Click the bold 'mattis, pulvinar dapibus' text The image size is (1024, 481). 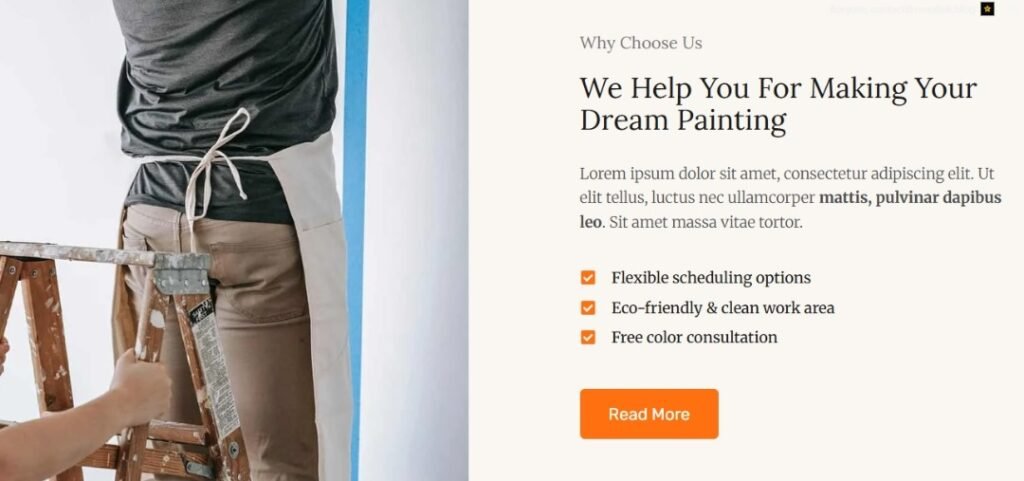click(910, 198)
